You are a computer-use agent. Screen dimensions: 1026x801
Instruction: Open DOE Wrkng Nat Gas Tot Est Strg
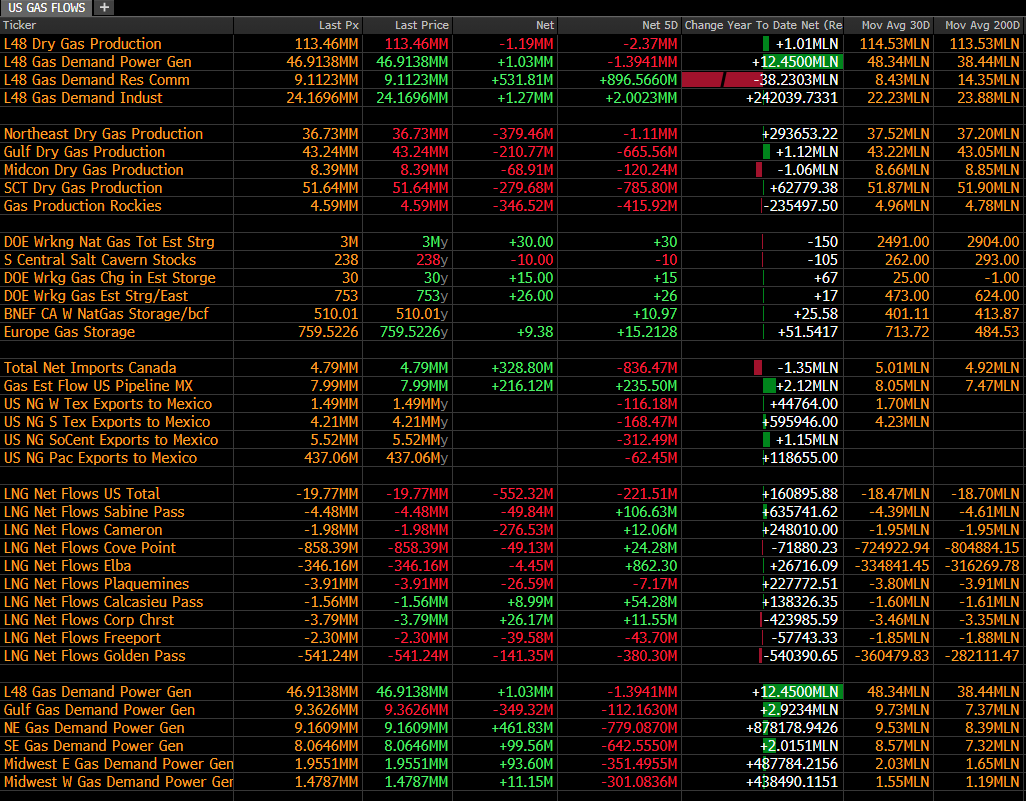pos(109,242)
